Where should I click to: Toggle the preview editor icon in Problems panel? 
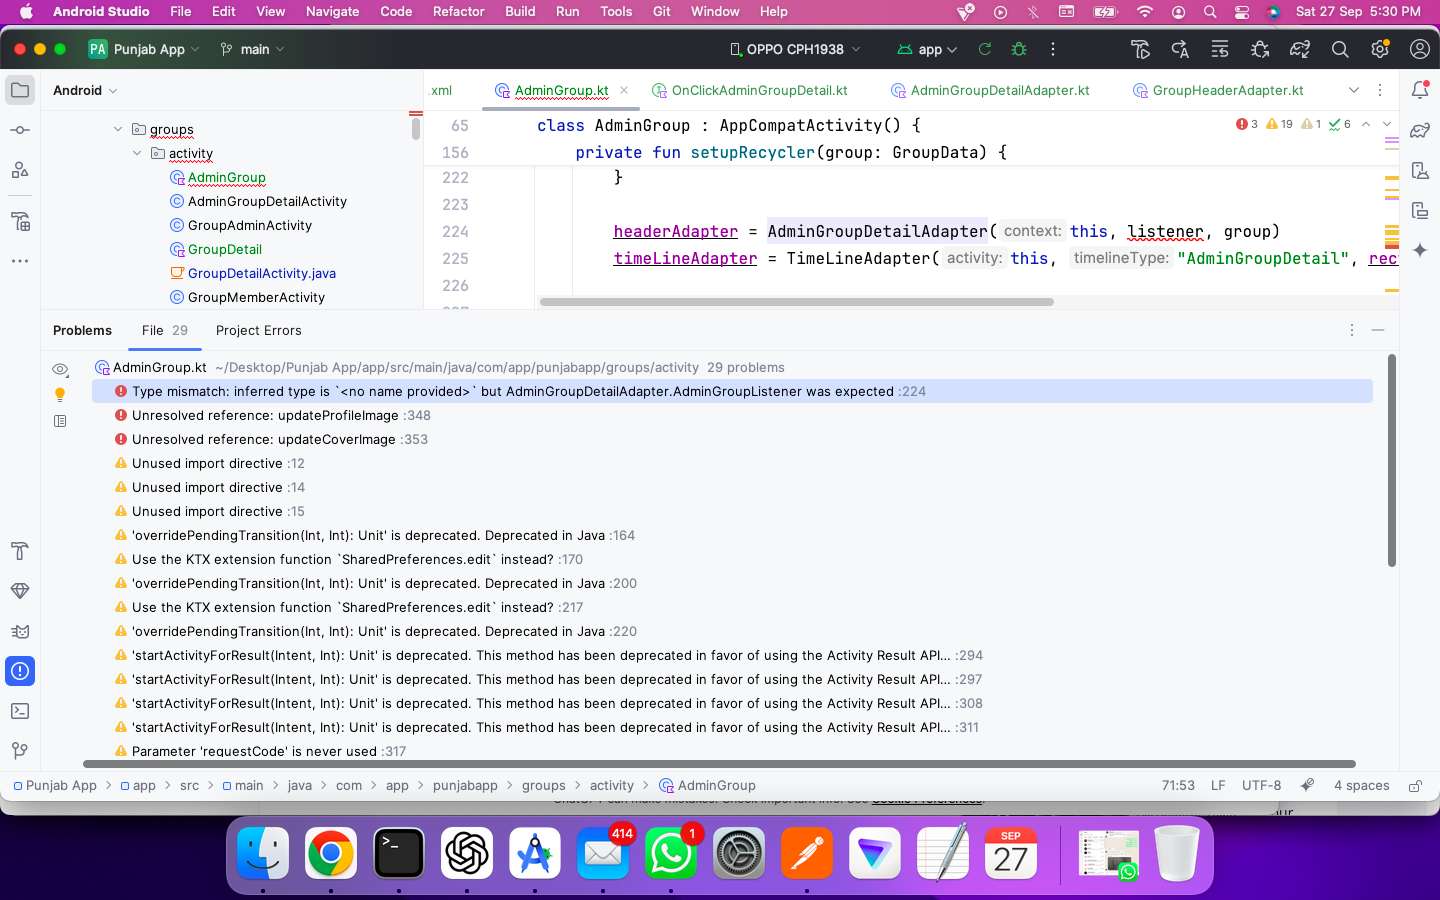click(60, 421)
